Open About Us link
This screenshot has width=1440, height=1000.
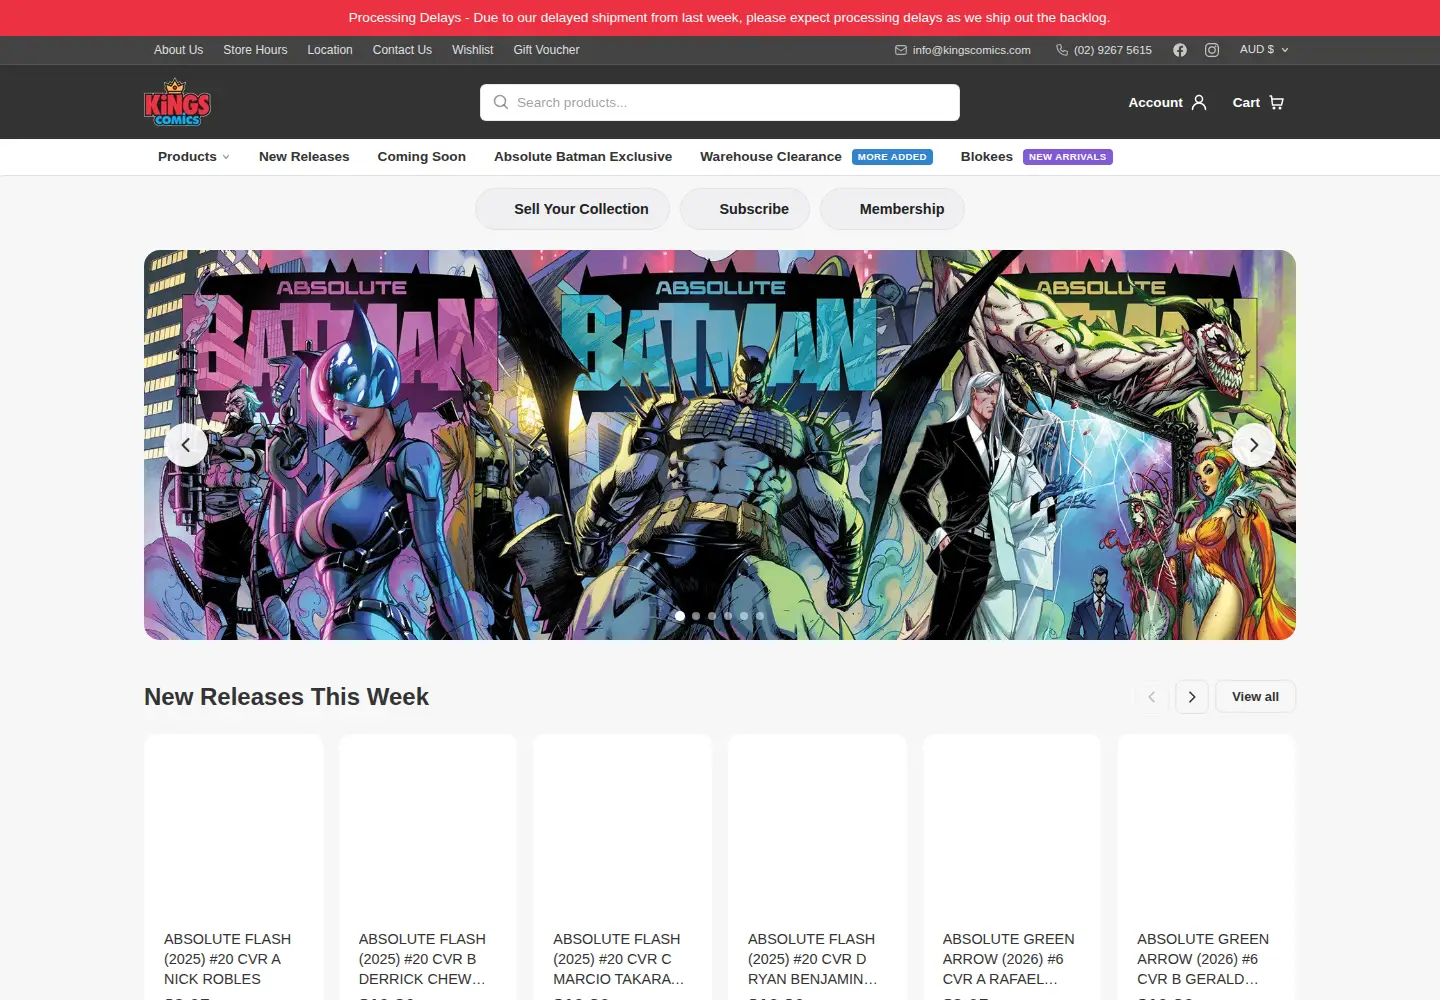point(178,50)
